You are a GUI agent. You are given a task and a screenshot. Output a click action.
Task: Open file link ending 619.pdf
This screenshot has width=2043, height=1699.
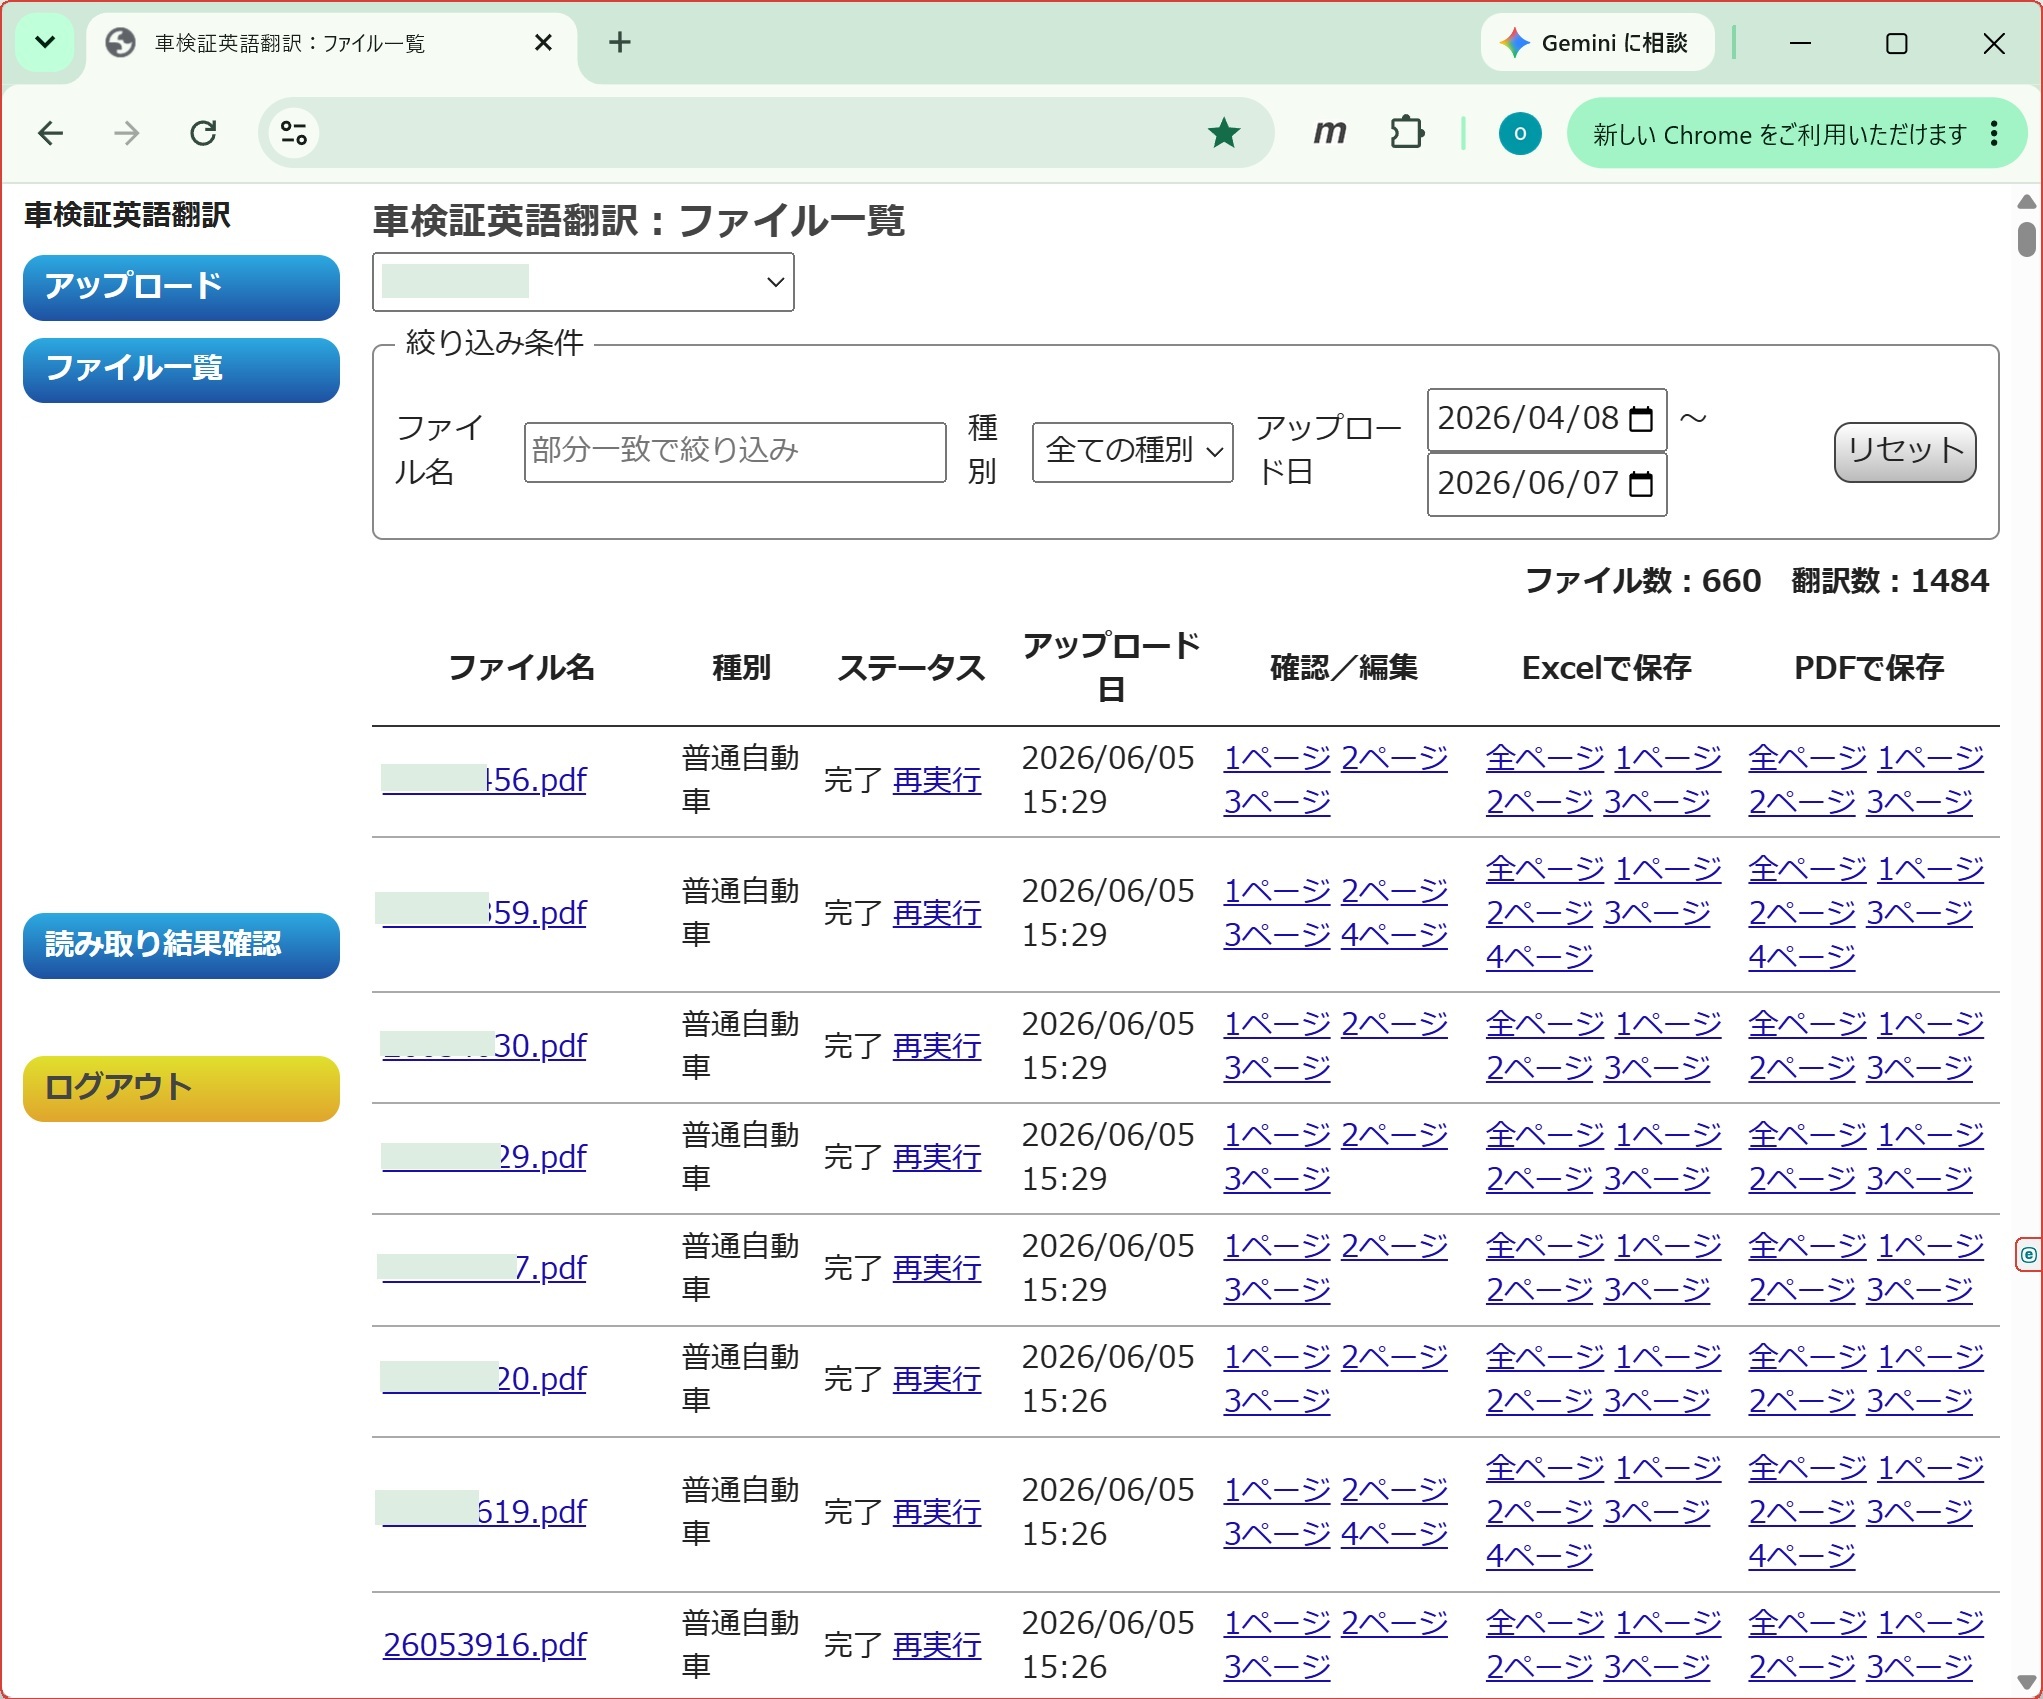[484, 1512]
